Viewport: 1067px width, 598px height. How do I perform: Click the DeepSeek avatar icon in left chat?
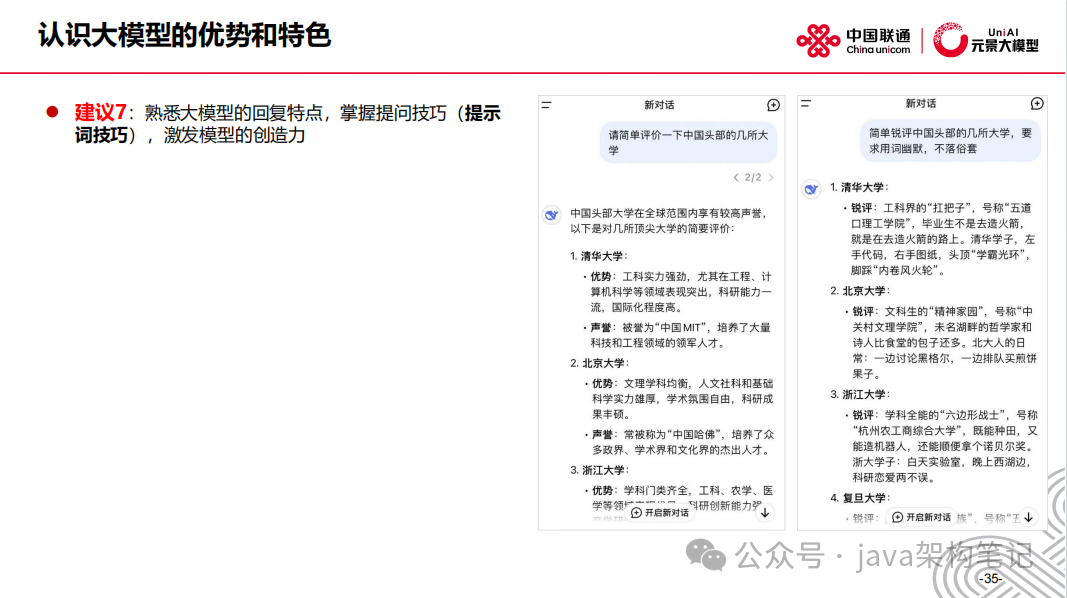[552, 215]
